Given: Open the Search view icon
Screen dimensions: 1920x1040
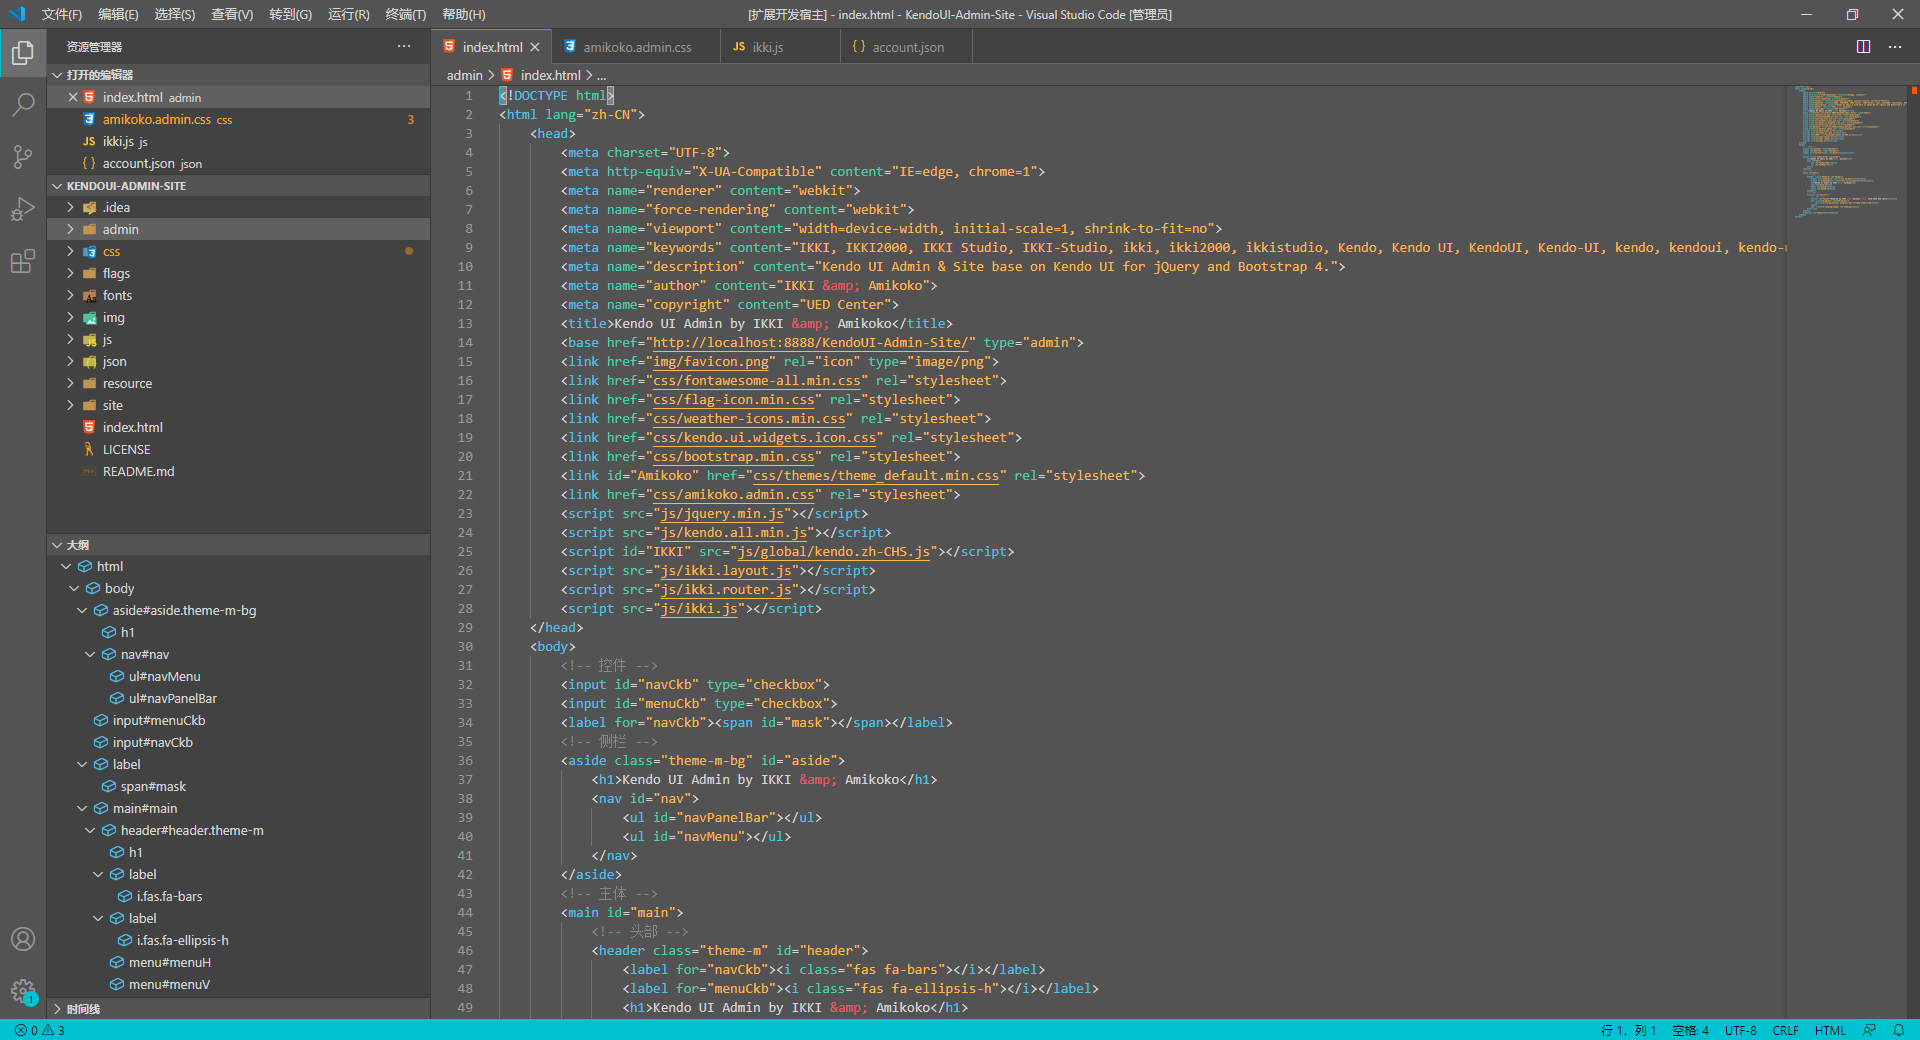Looking at the screenshot, I should (x=23, y=105).
